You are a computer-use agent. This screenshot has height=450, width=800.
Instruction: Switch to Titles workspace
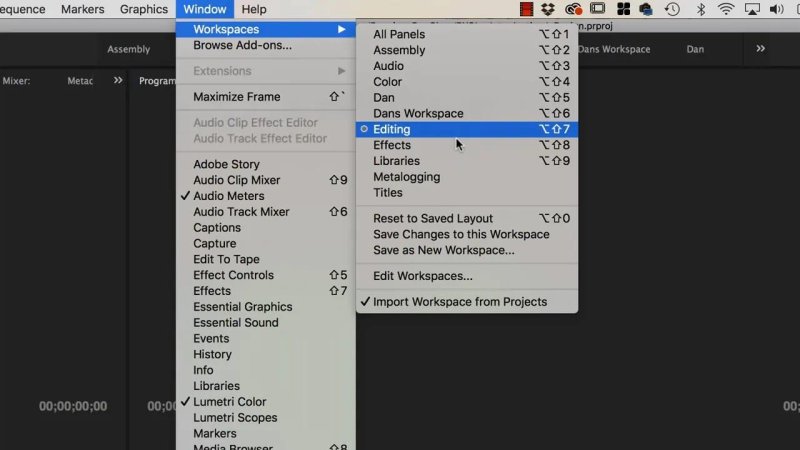tap(467, 193)
